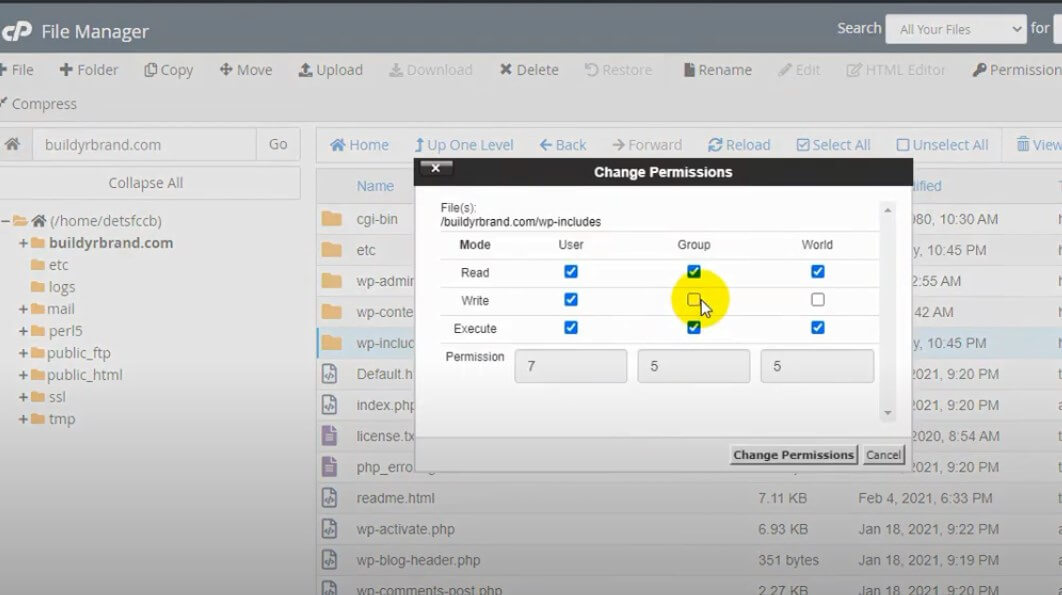Open Permissions from the toolbar
The image size is (1062, 595).
(x=1017, y=70)
